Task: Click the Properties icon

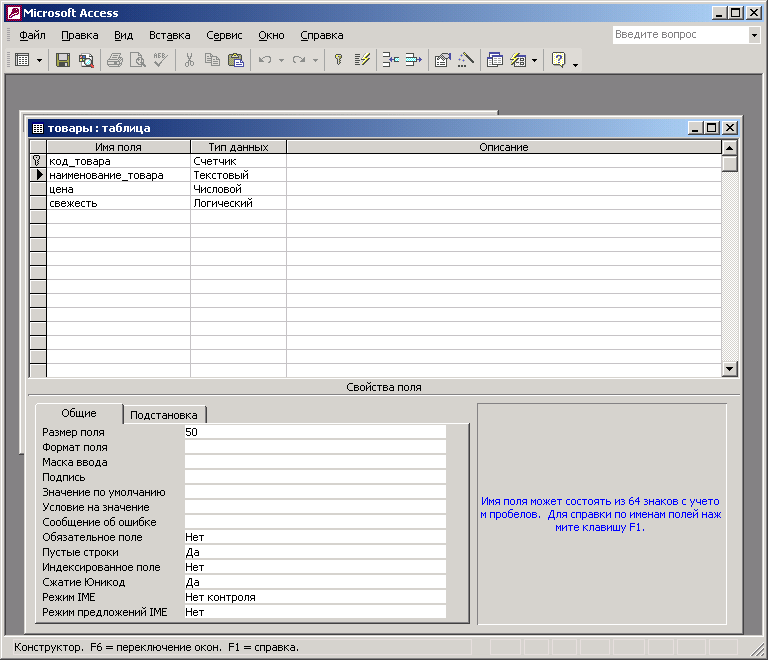Action: pos(443,60)
